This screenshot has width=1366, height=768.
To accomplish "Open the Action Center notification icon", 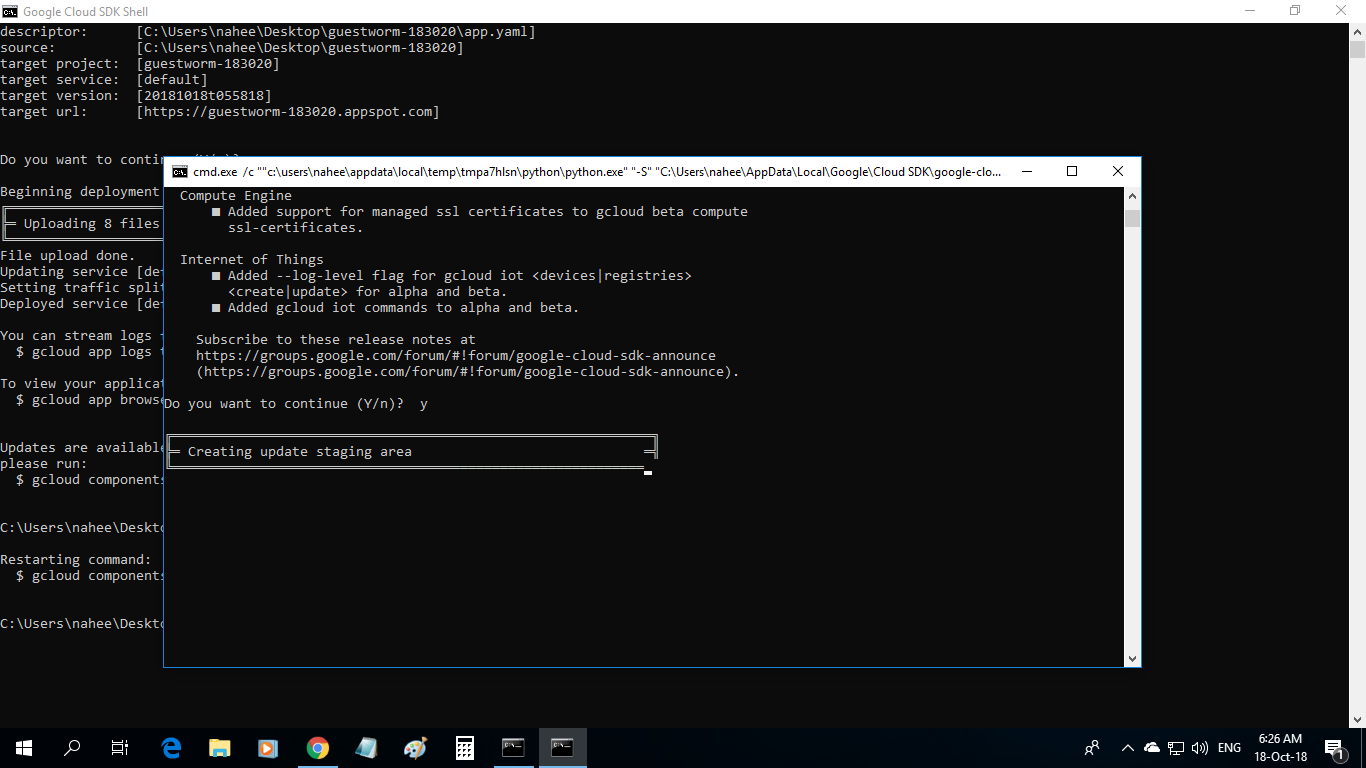I will (1333, 748).
